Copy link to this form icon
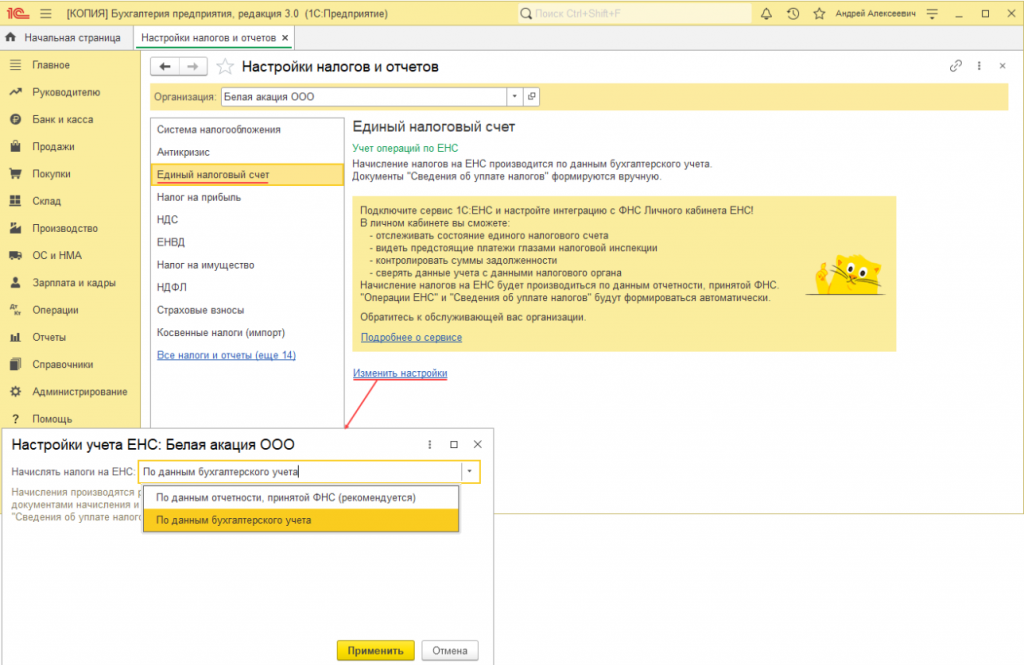Image resolution: width=1024 pixels, height=665 pixels. (955, 66)
